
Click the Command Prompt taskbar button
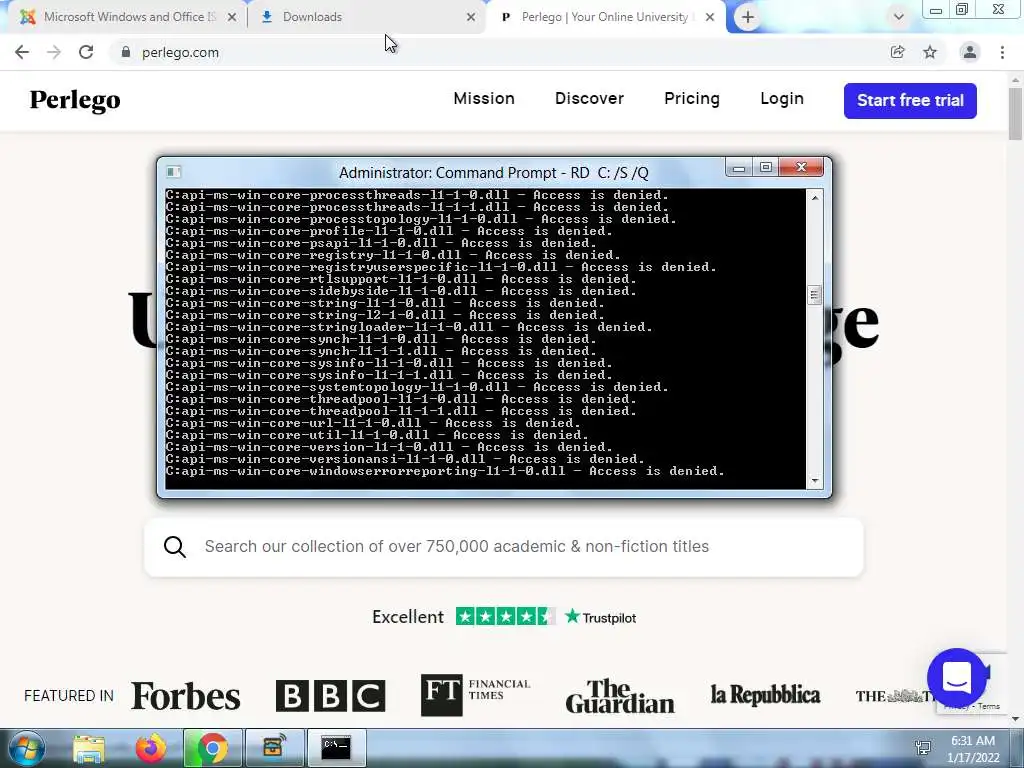(x=336, y=748)
